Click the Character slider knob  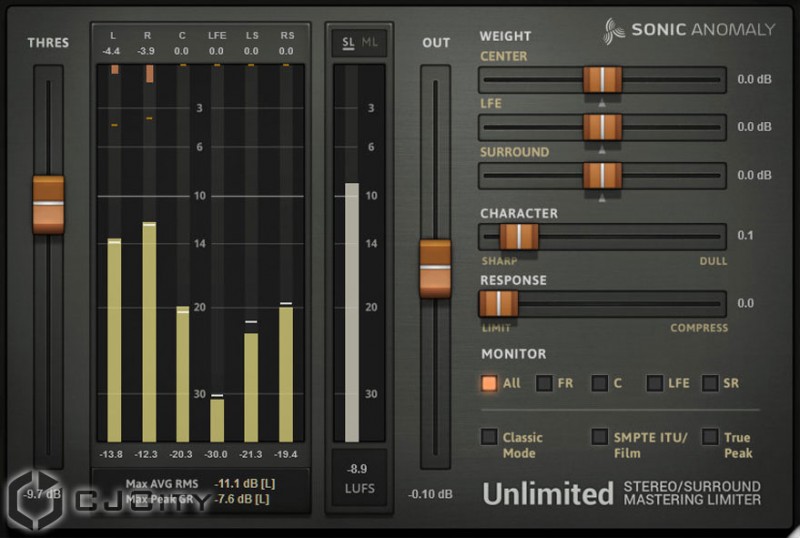[519, 236]
